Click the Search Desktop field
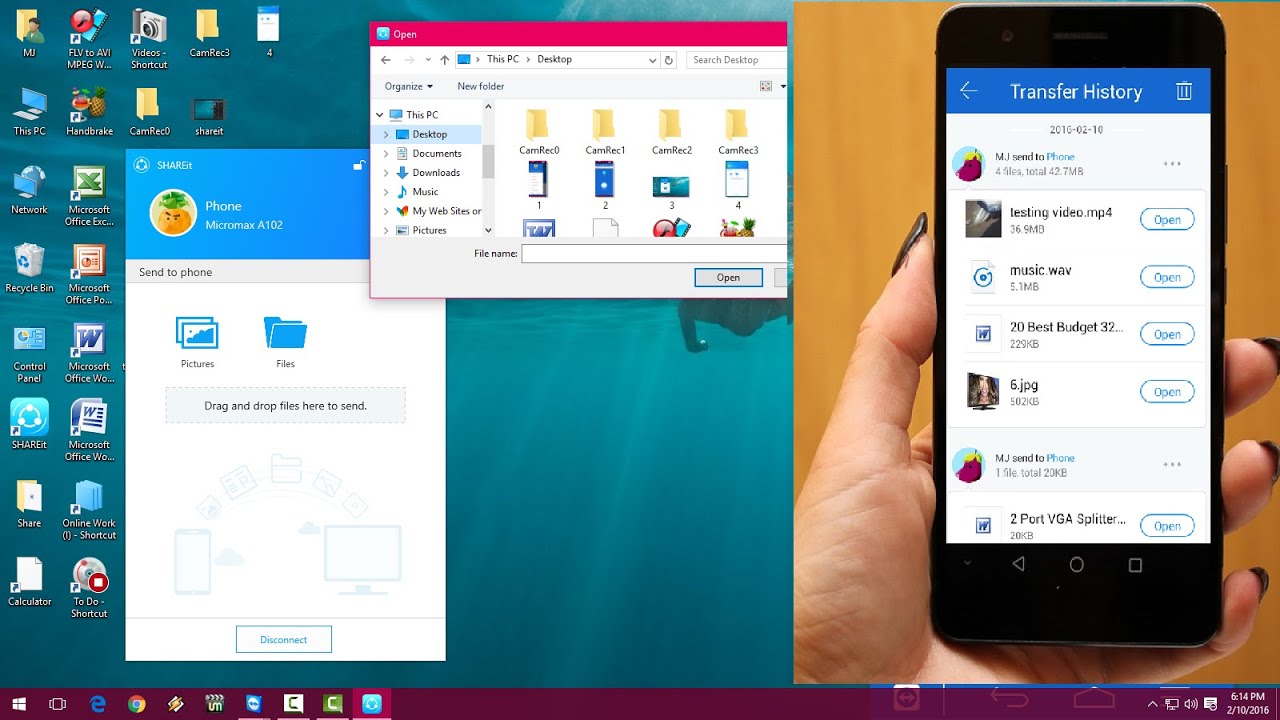This screenshot has width=1280, height=720. pos(737,60)
